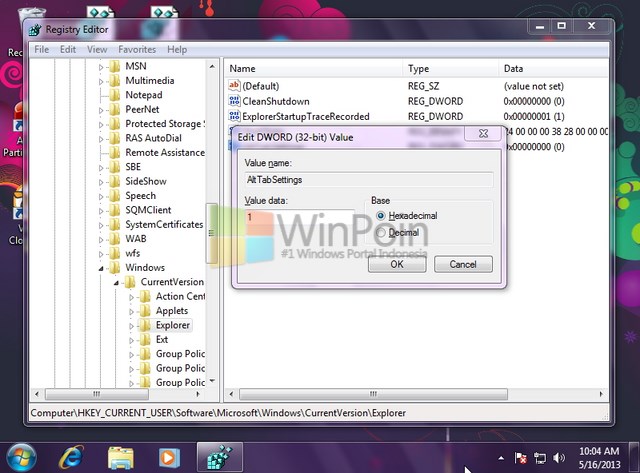Select the SideShow key label
Screen dimensions: 640x473
click(x=146, y=181)
